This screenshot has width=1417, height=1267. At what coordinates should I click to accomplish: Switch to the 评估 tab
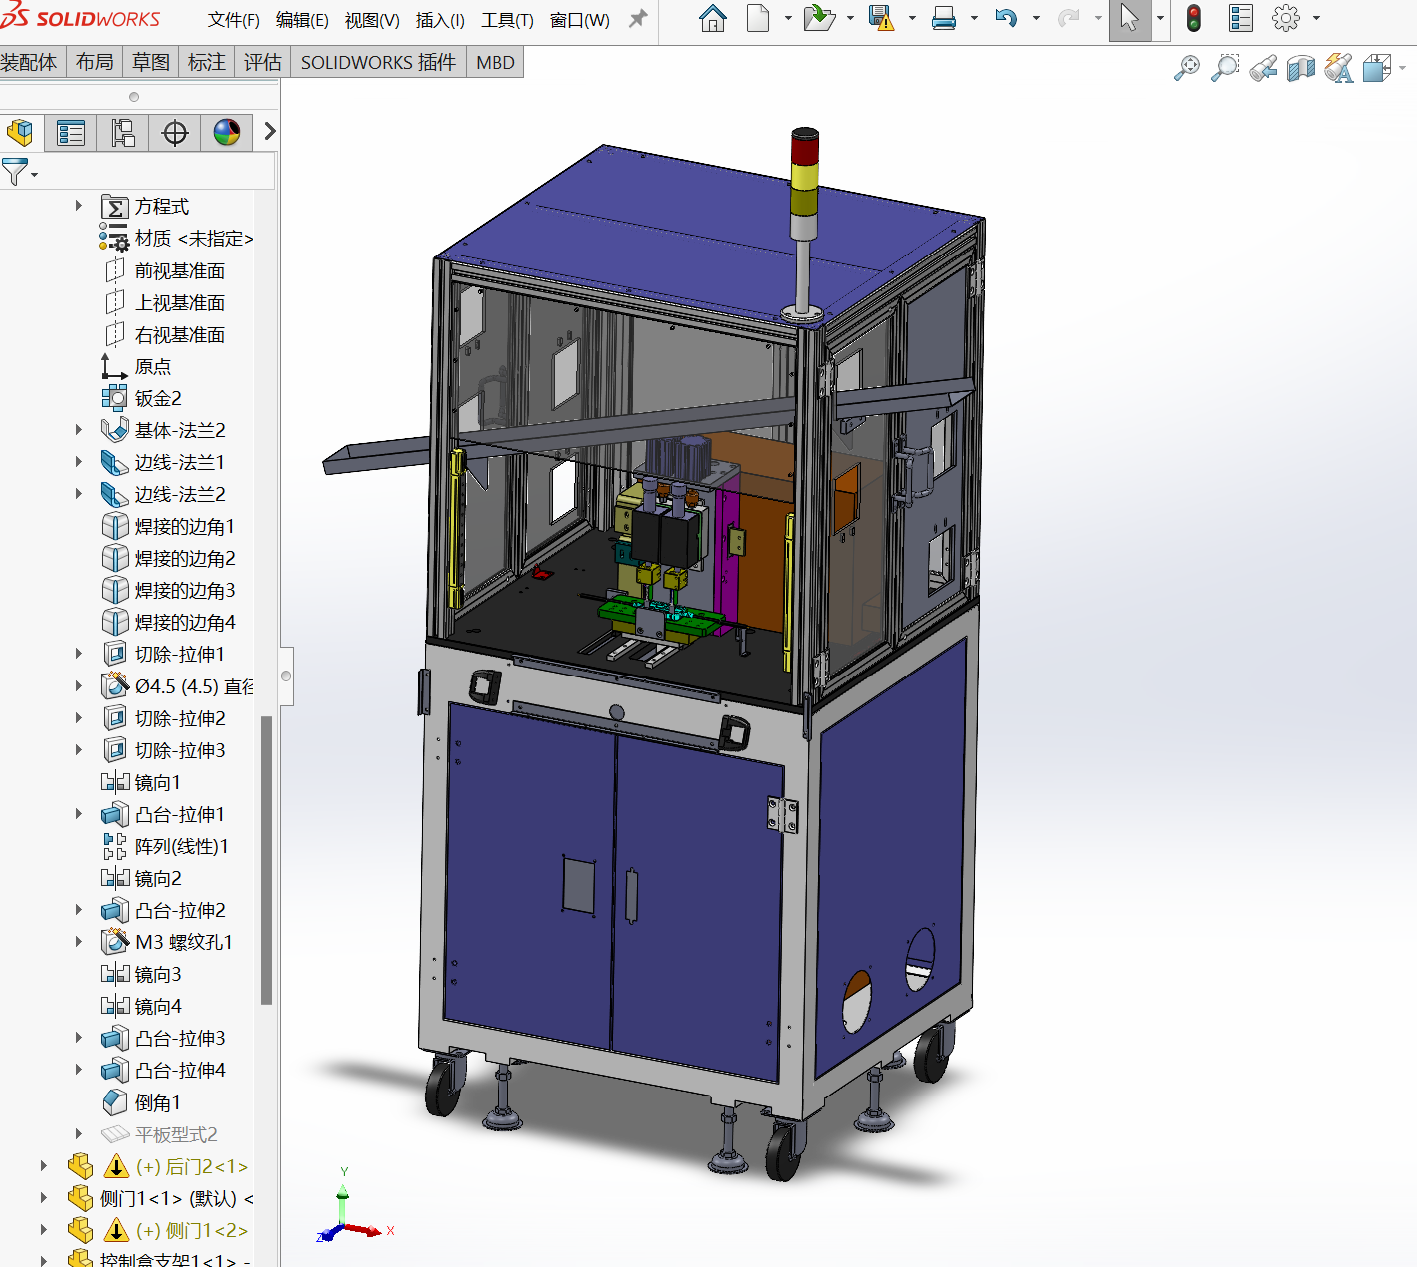(263, 62)
